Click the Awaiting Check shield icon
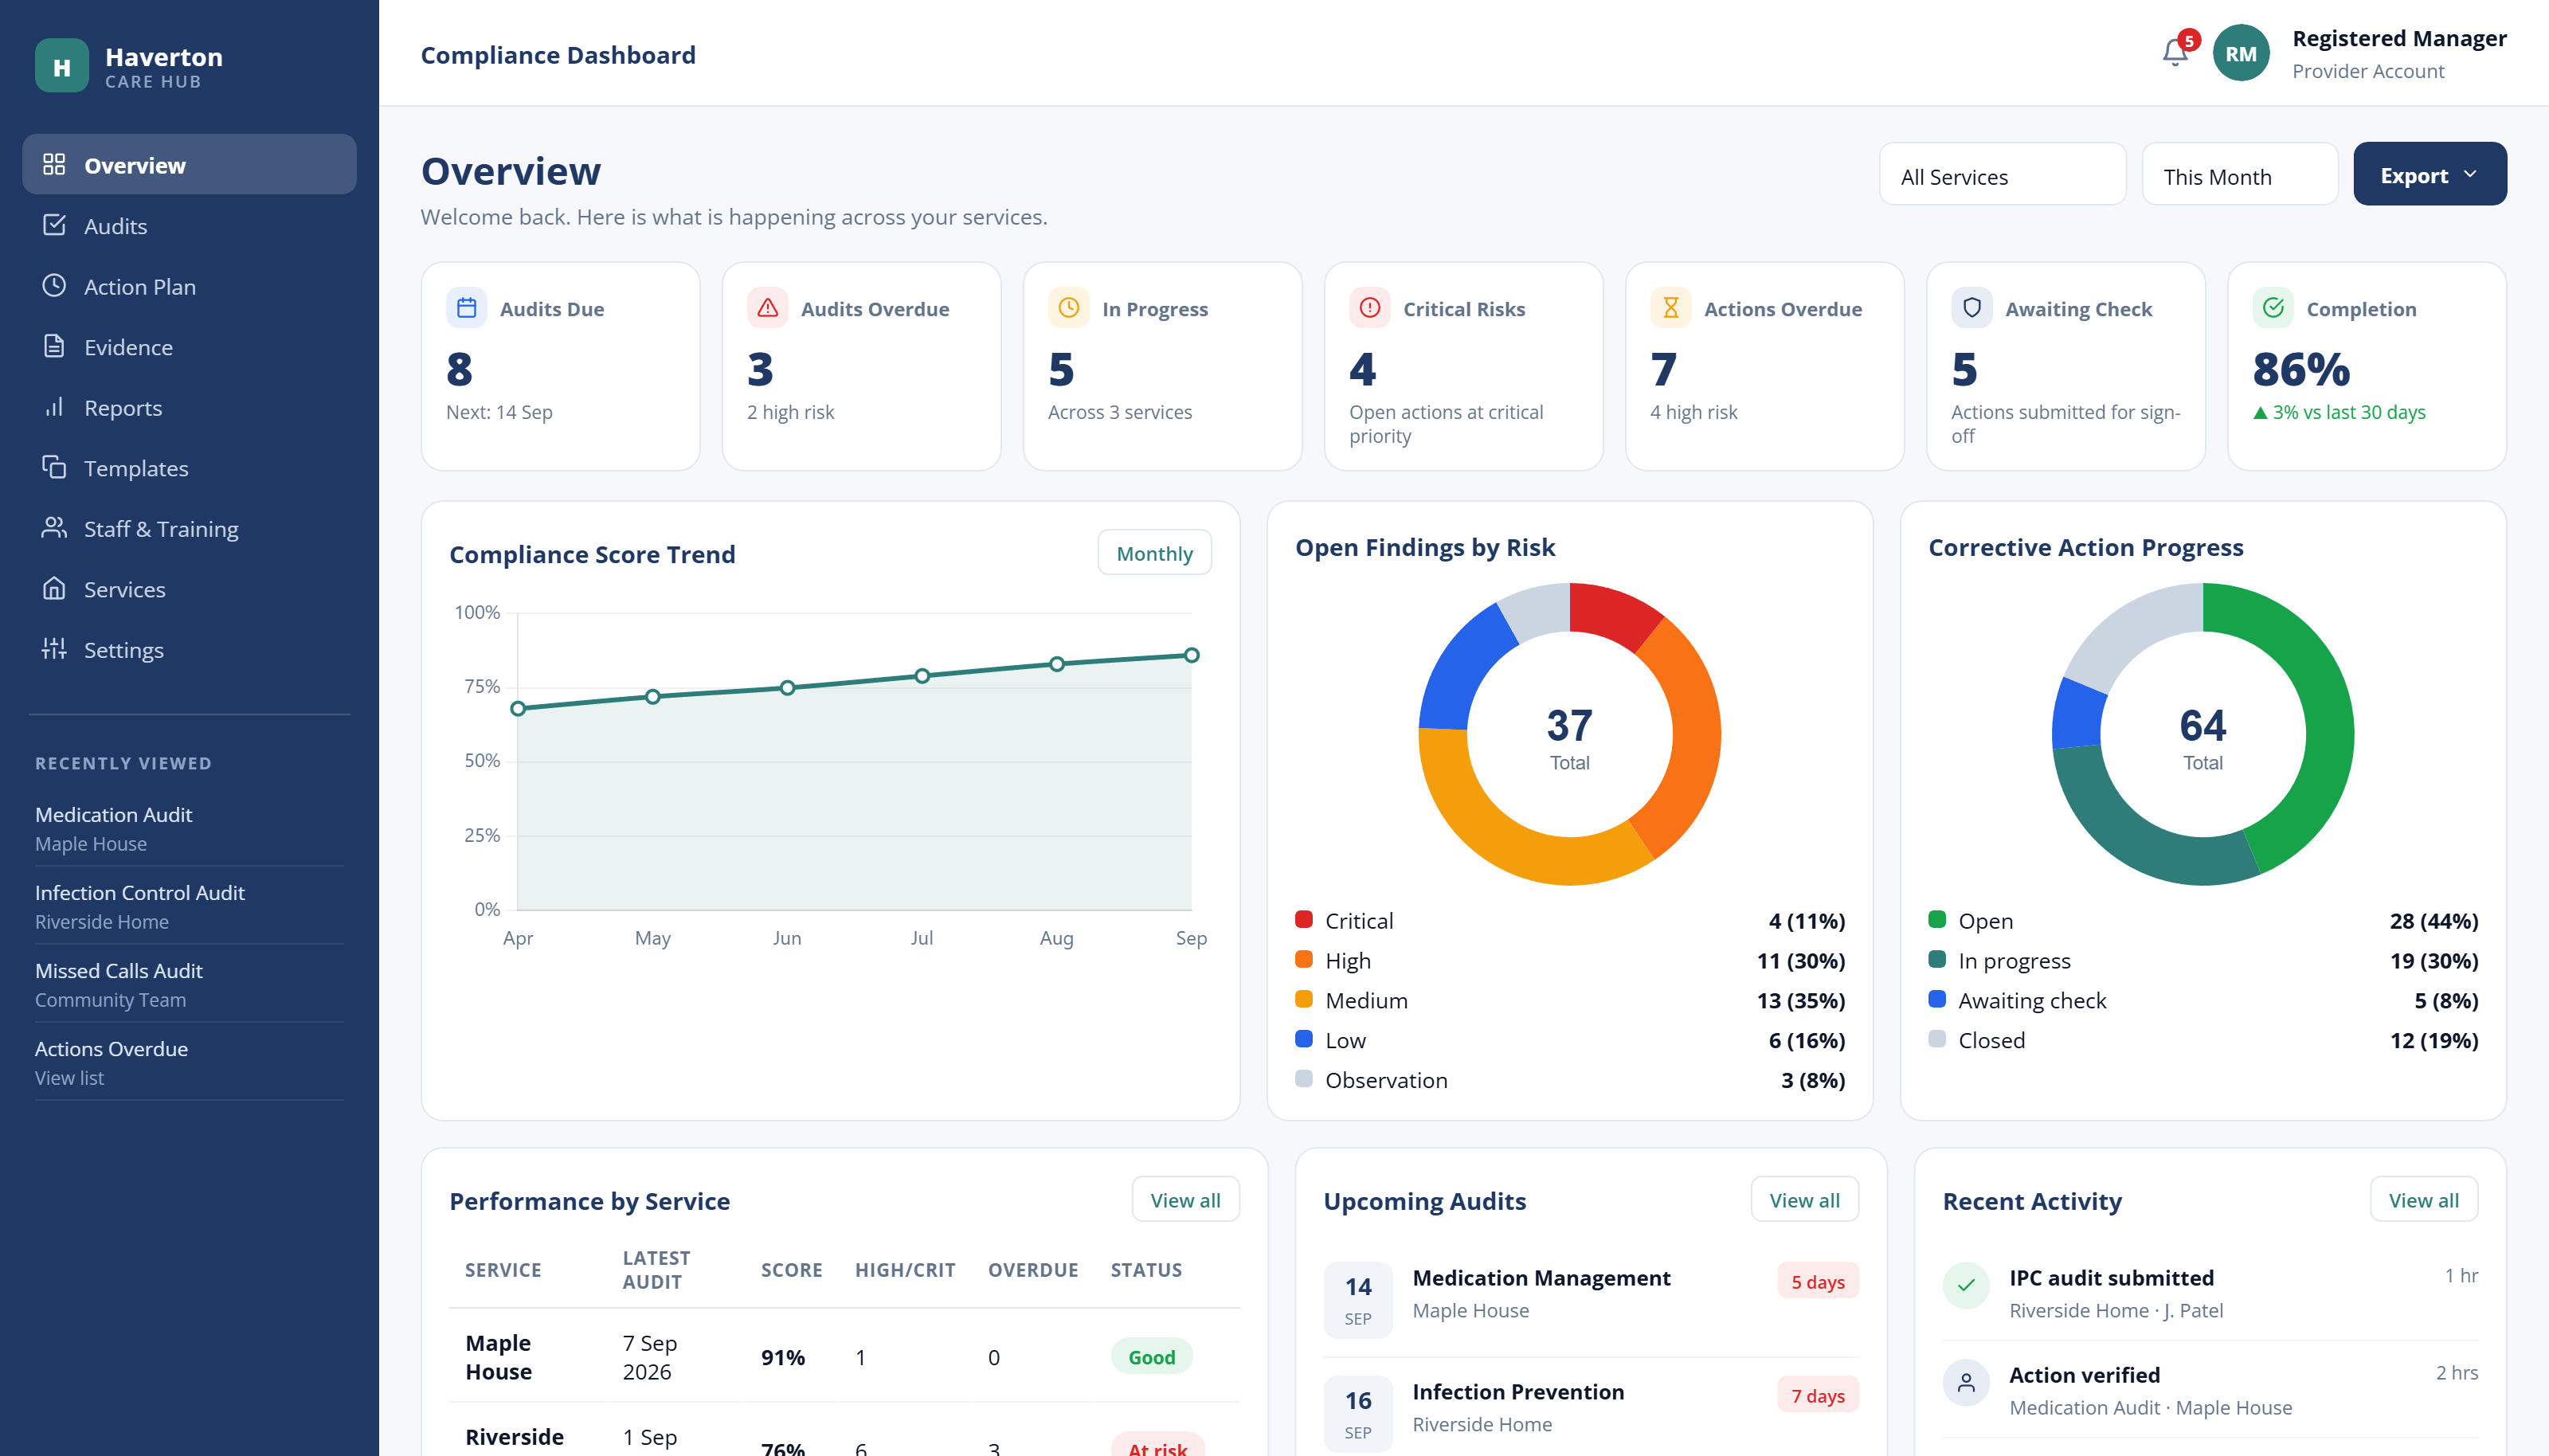Image resolution: width=2549 pixels, height=1456 pixels. (1971, 308)
